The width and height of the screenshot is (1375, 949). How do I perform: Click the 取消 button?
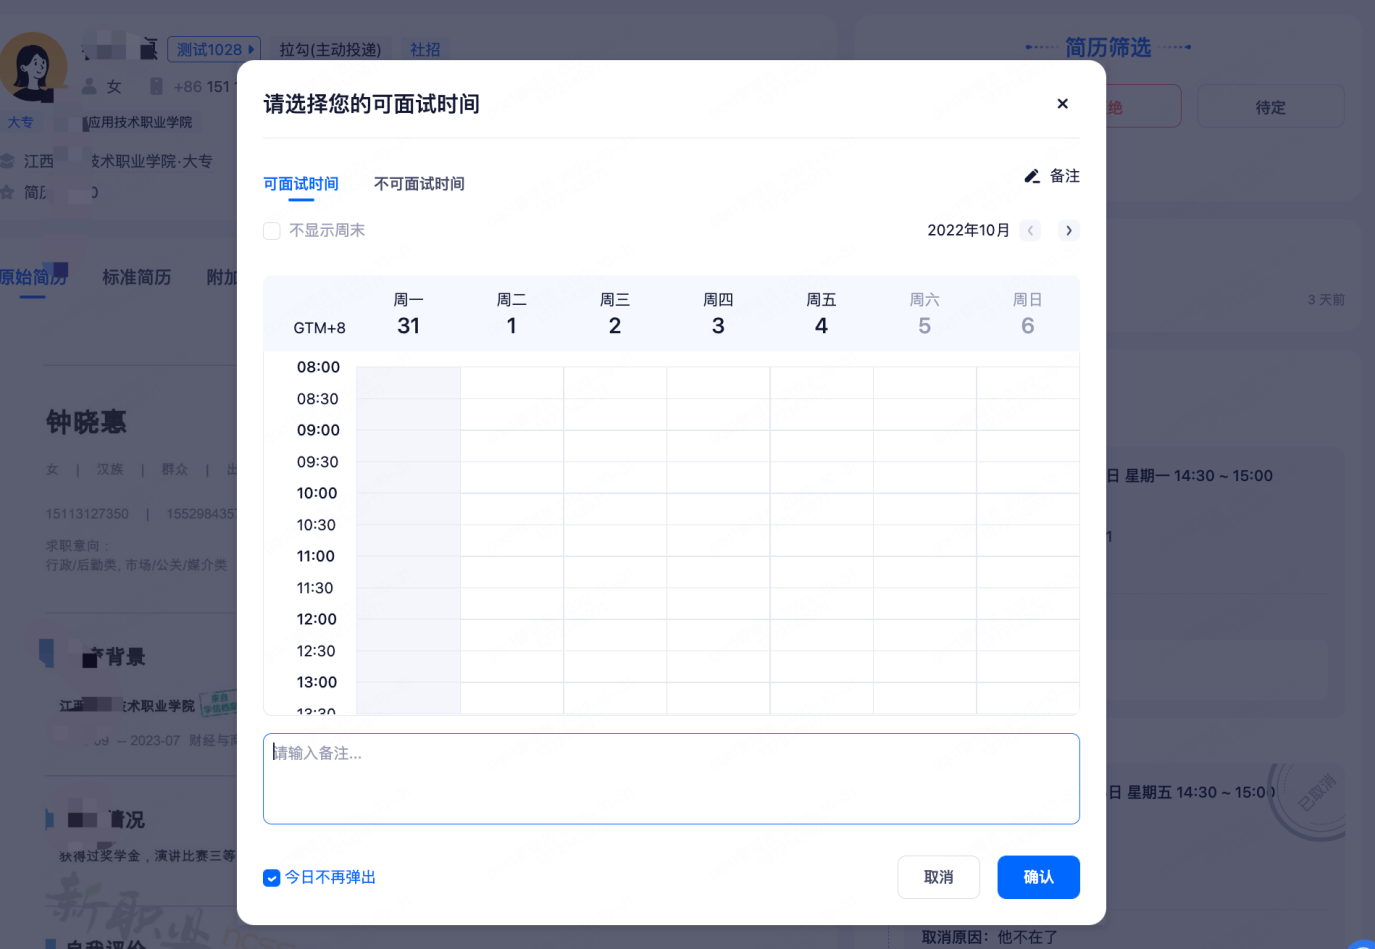point(938,877)
